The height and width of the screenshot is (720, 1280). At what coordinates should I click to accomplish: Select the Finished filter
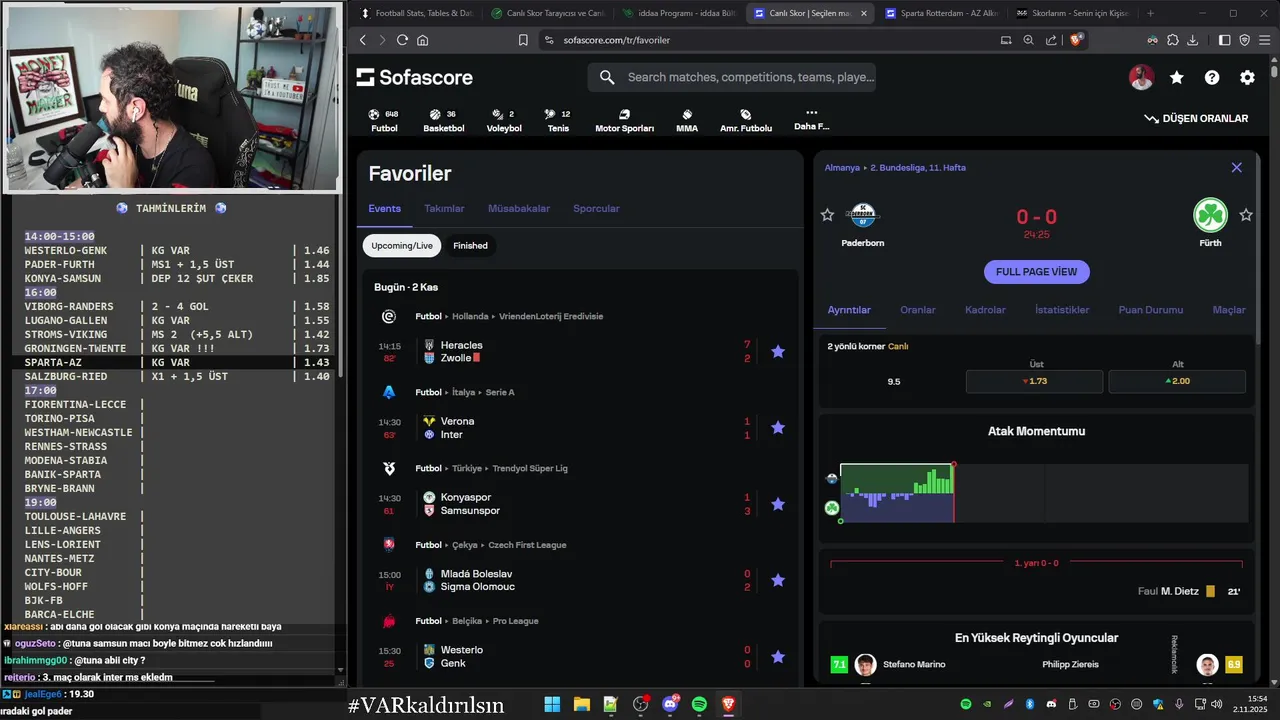pos(470,245)
